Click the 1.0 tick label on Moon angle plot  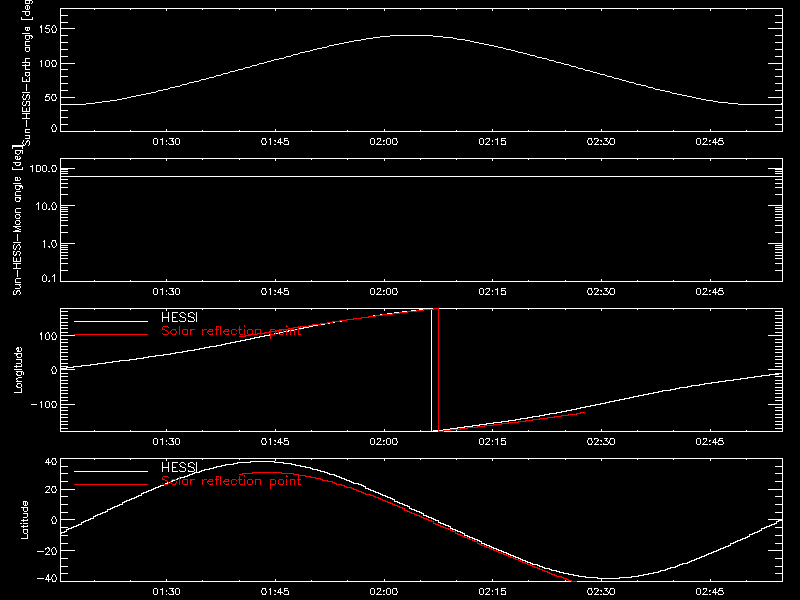[x=49, y=244]
